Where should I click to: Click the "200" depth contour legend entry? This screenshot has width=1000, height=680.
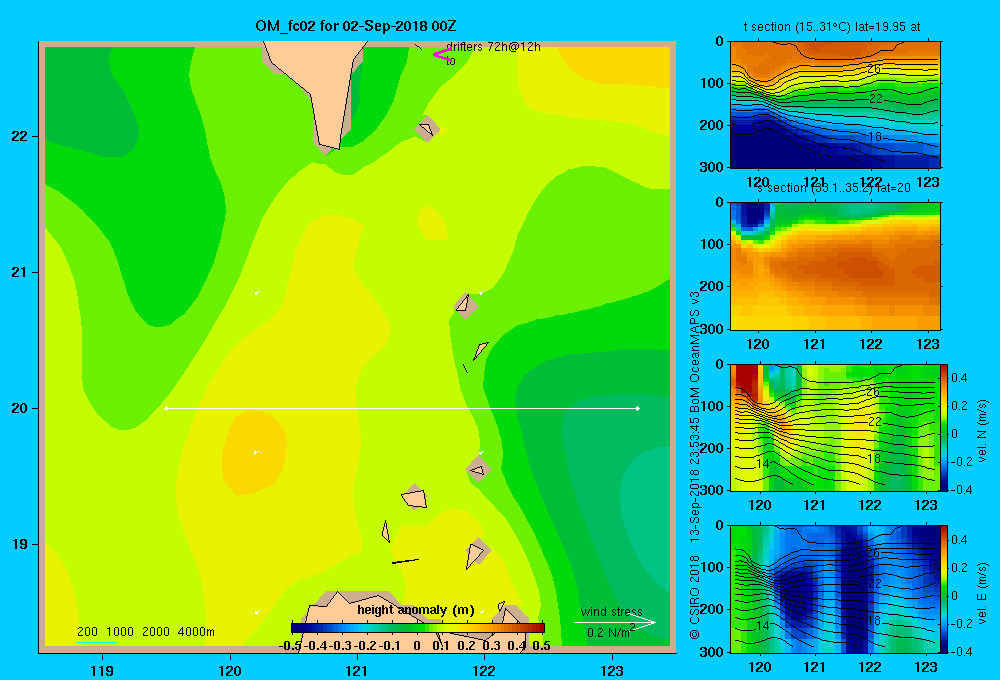[87, 632]
